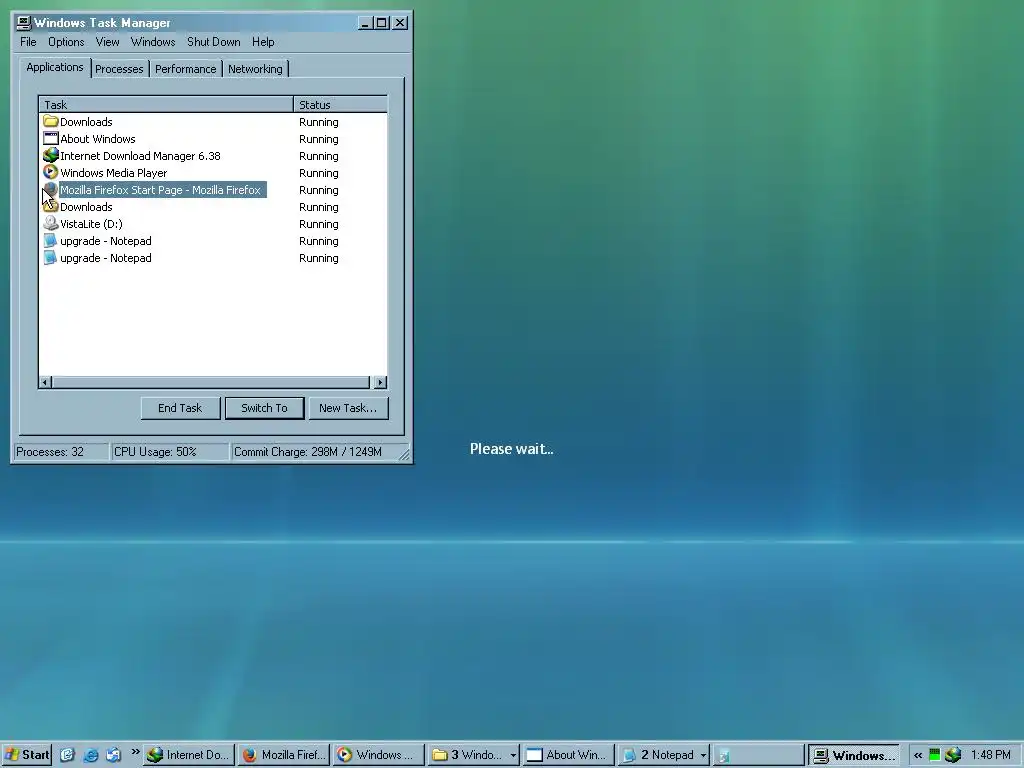
Task: Click the CPU Usage: 50% status bar entry
Action: coord(170,452)
